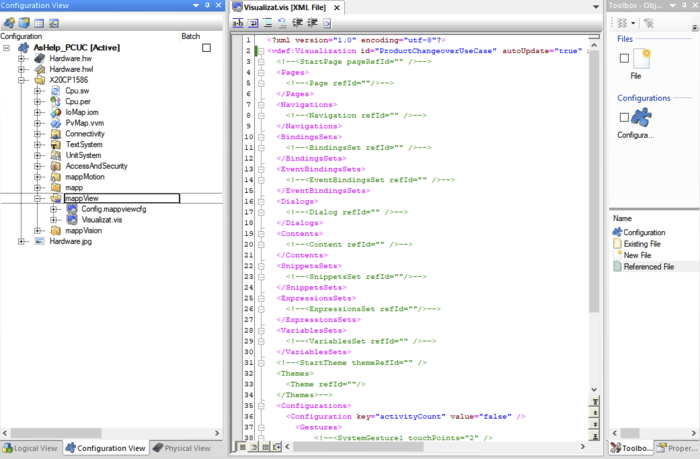Pin the Configuration View panel
The height and width of the screenshot is (459, 700).
[207, 5]
